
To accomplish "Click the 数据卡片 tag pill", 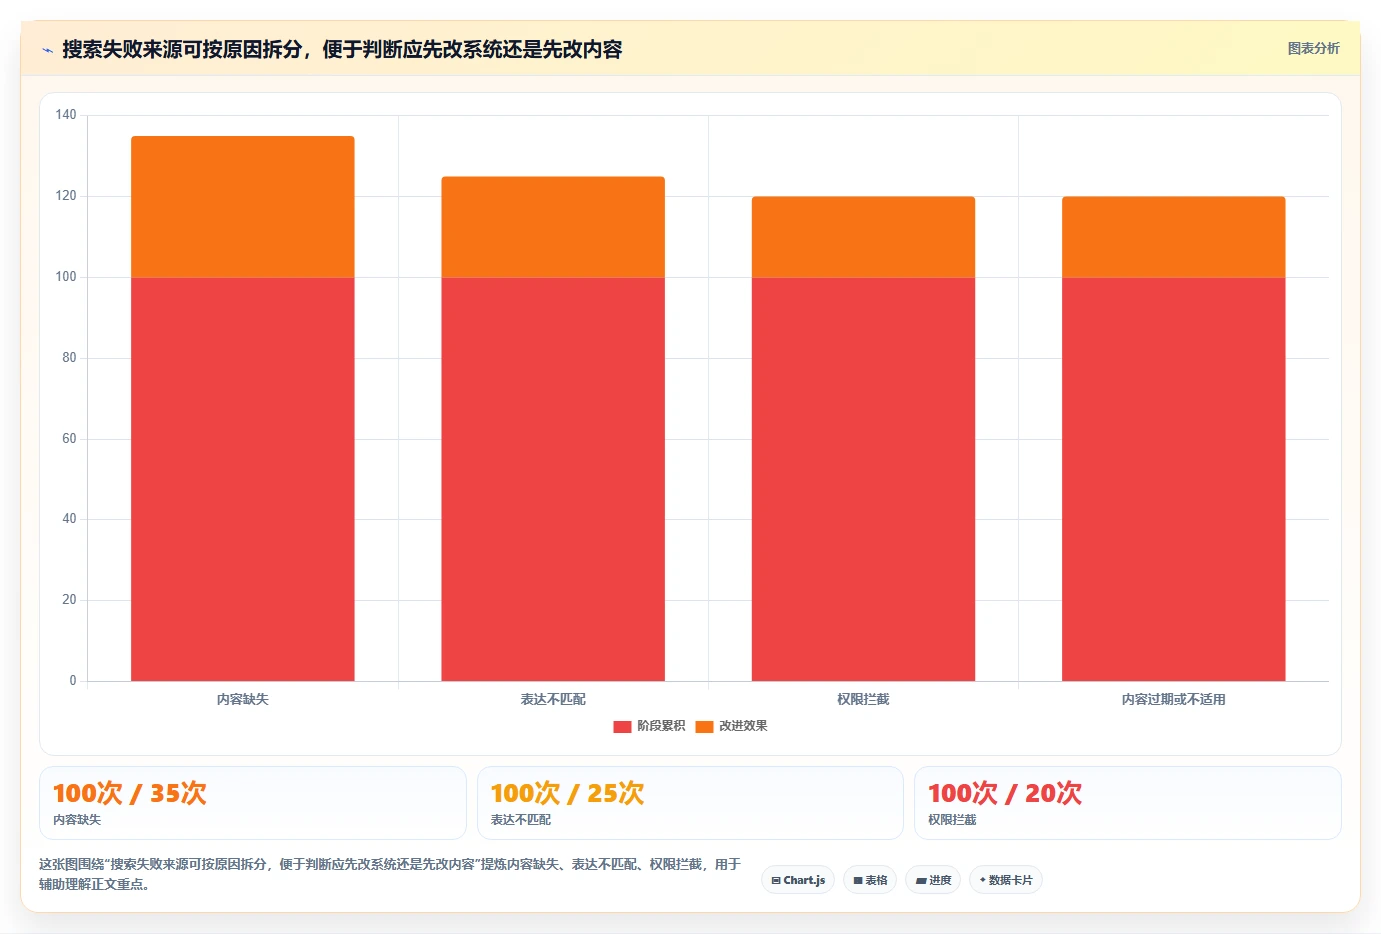I will [x=1006, y=880].
